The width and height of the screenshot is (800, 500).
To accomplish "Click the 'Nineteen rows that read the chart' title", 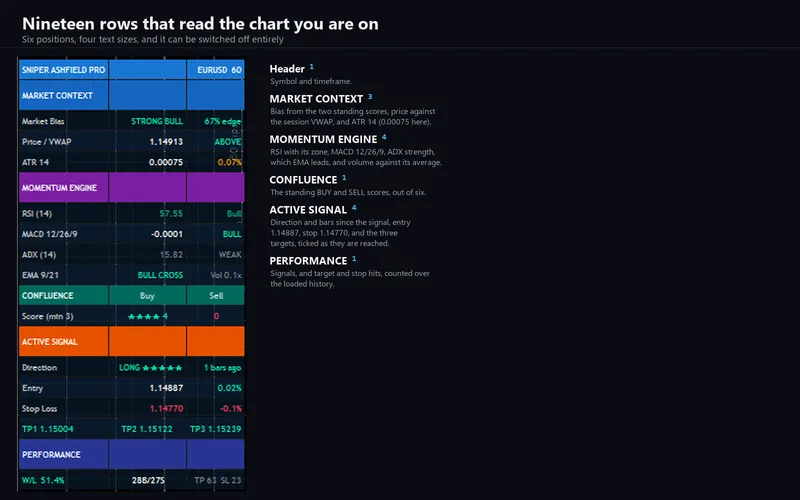I will (x=200, y=23).
